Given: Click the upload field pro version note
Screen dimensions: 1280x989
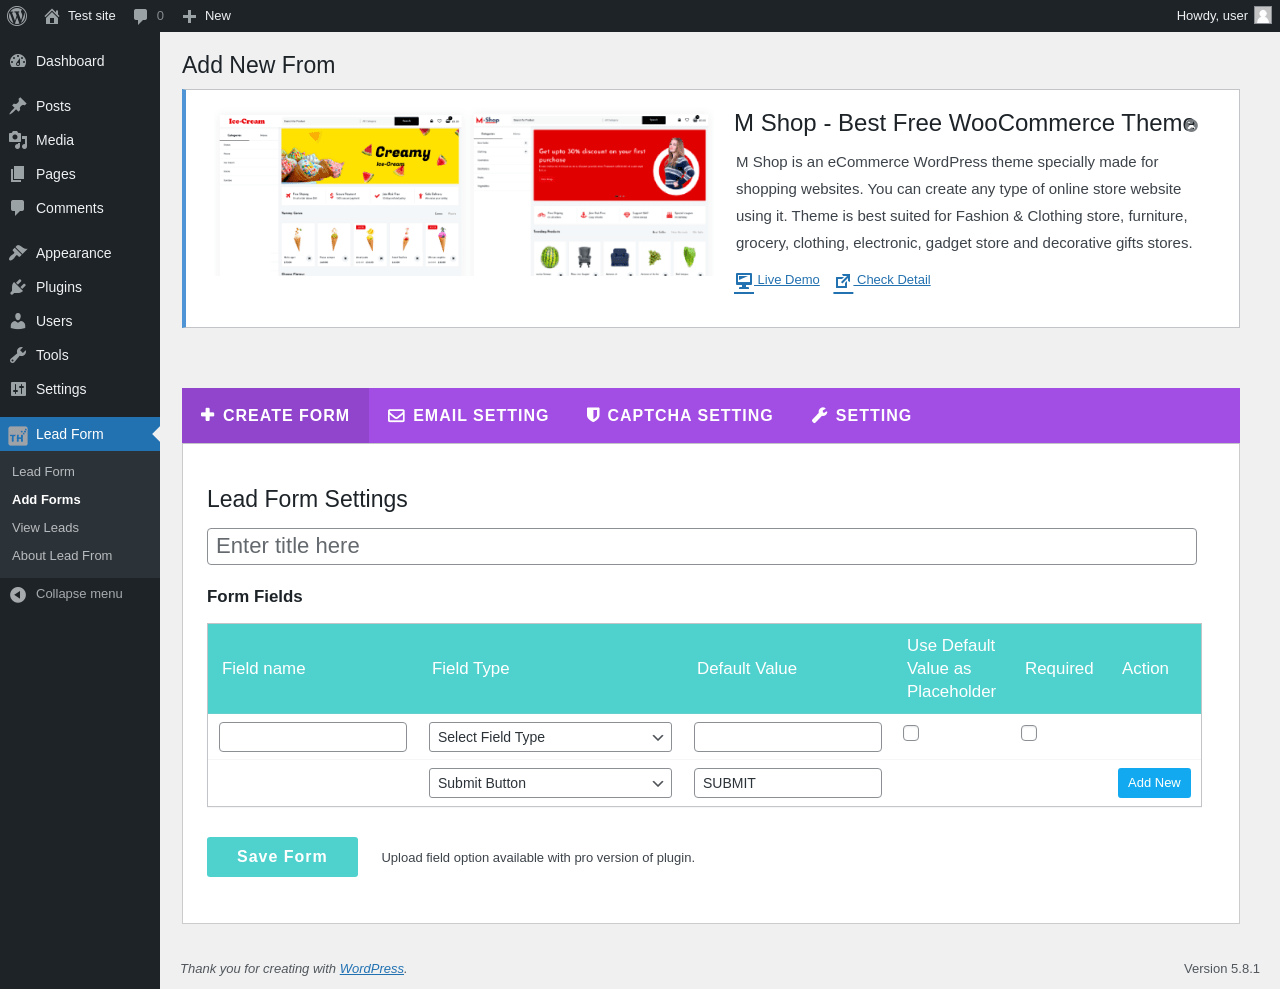Looking at the screenshot, I should point(538,858).
